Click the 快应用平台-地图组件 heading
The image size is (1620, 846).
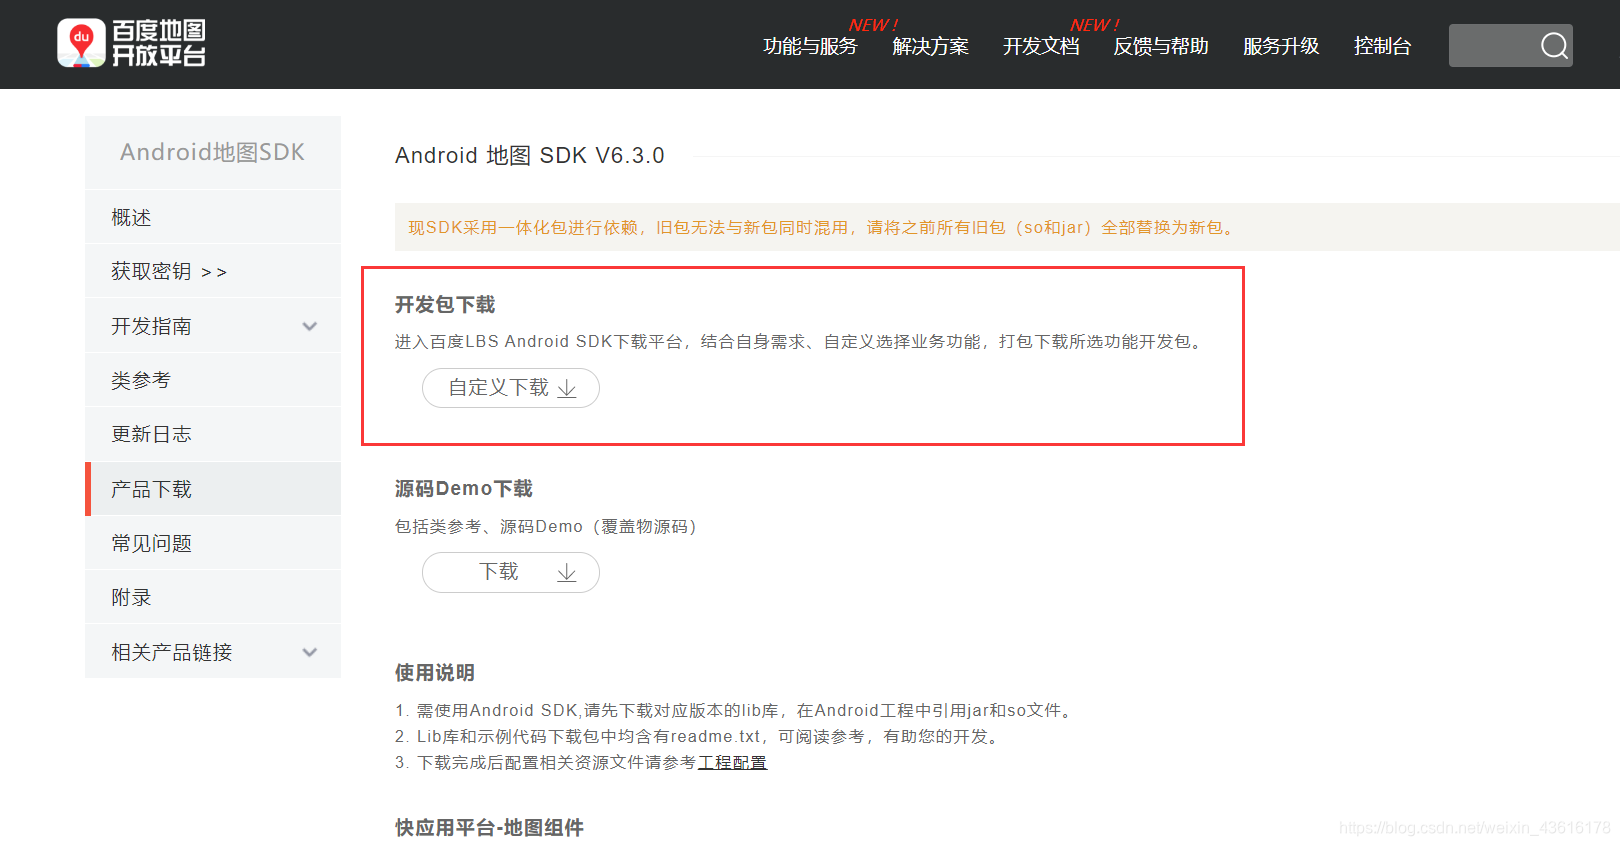(x=489, y=827)
